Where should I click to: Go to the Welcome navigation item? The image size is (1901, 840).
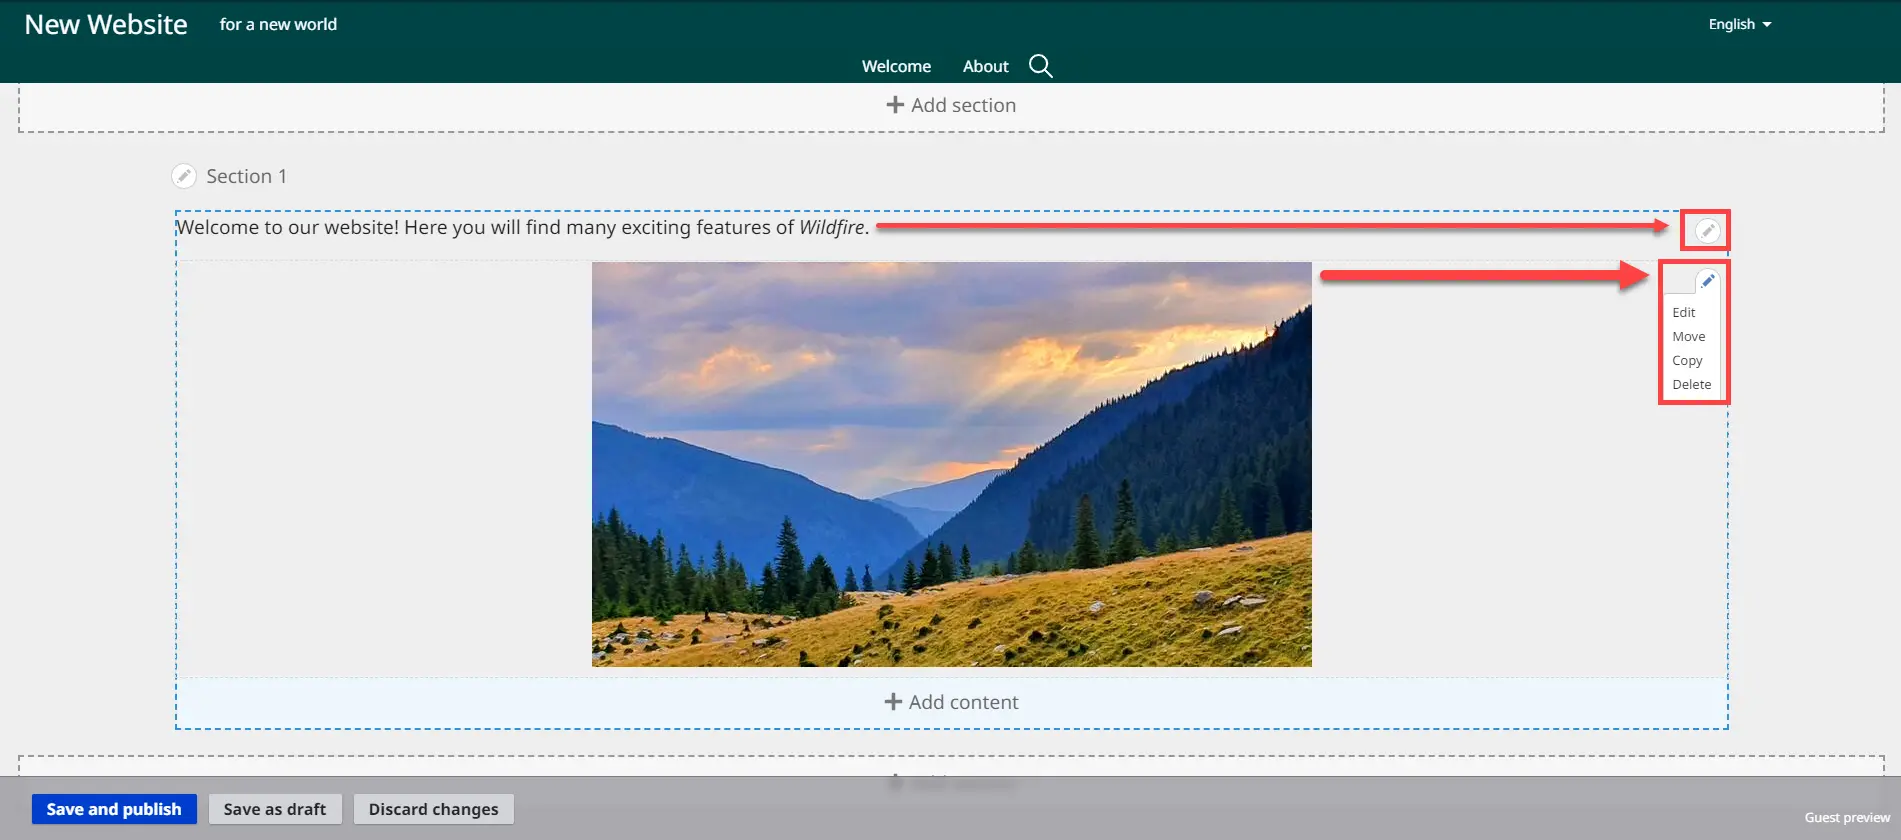pos(896,66)
